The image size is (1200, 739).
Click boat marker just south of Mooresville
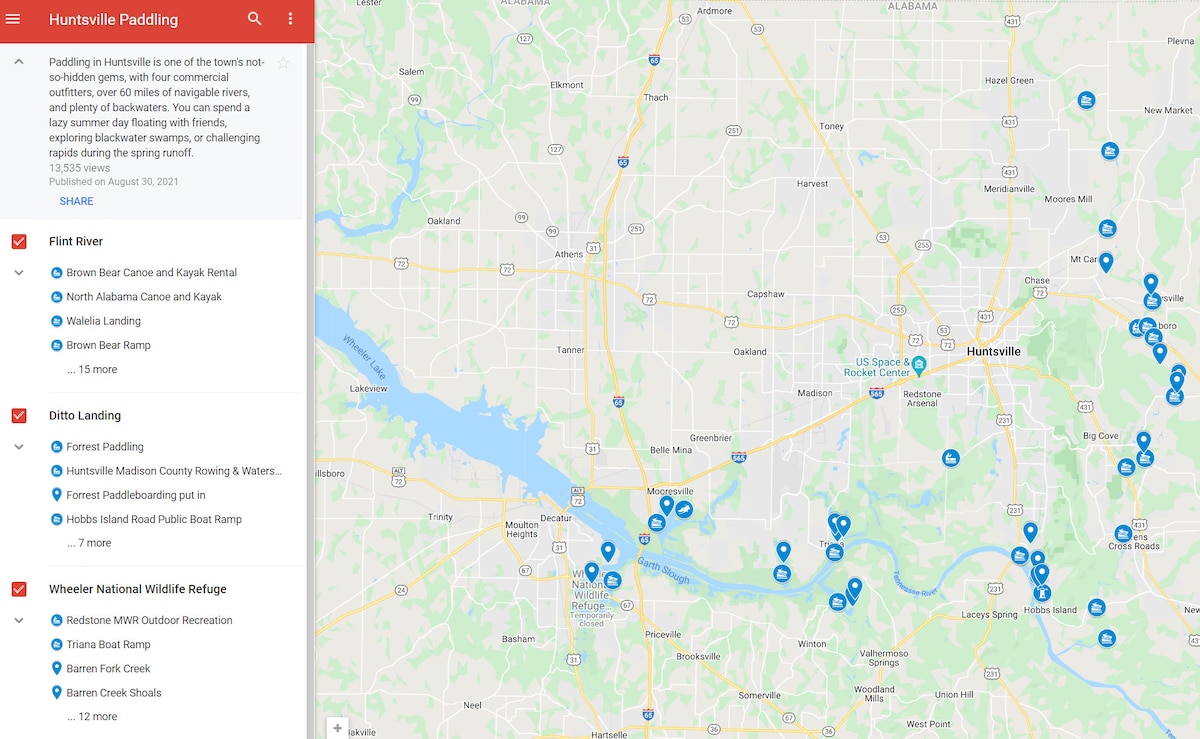click(x=657, y=523)
